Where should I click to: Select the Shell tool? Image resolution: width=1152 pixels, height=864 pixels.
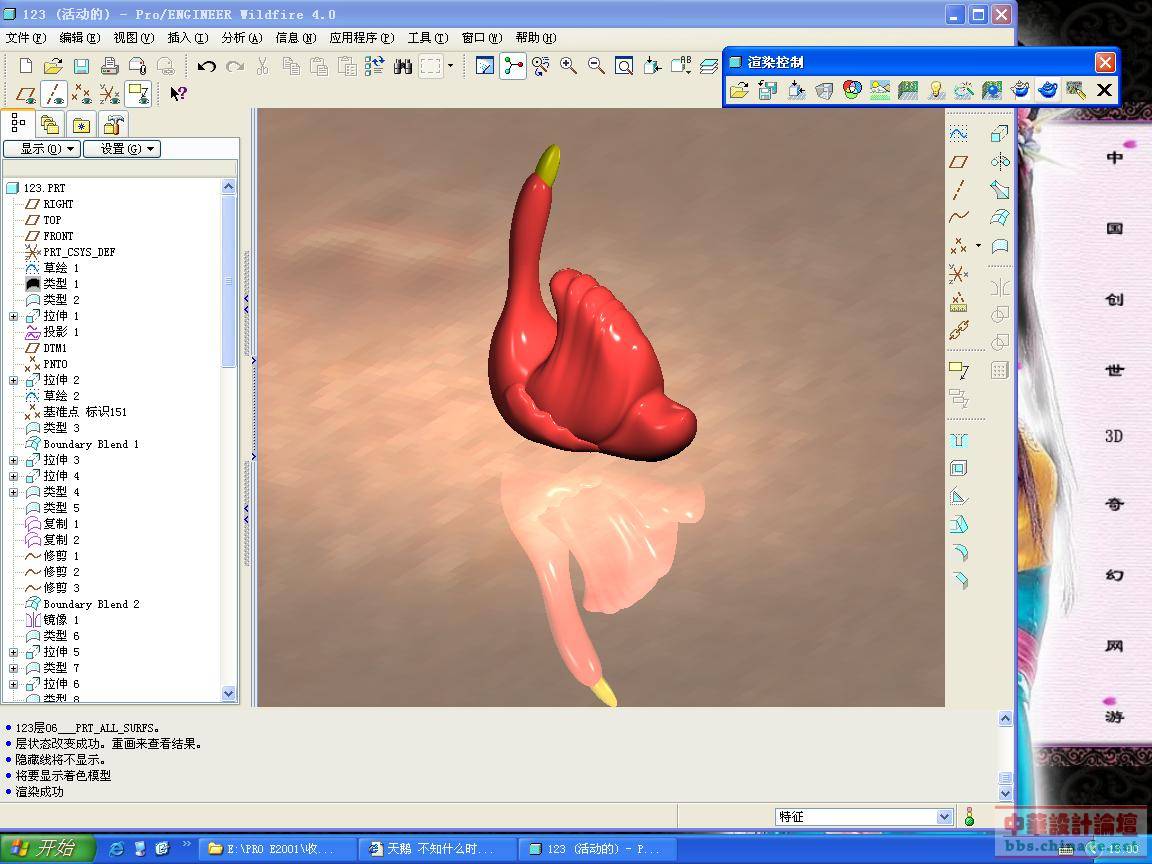click(x=958, y=468)
